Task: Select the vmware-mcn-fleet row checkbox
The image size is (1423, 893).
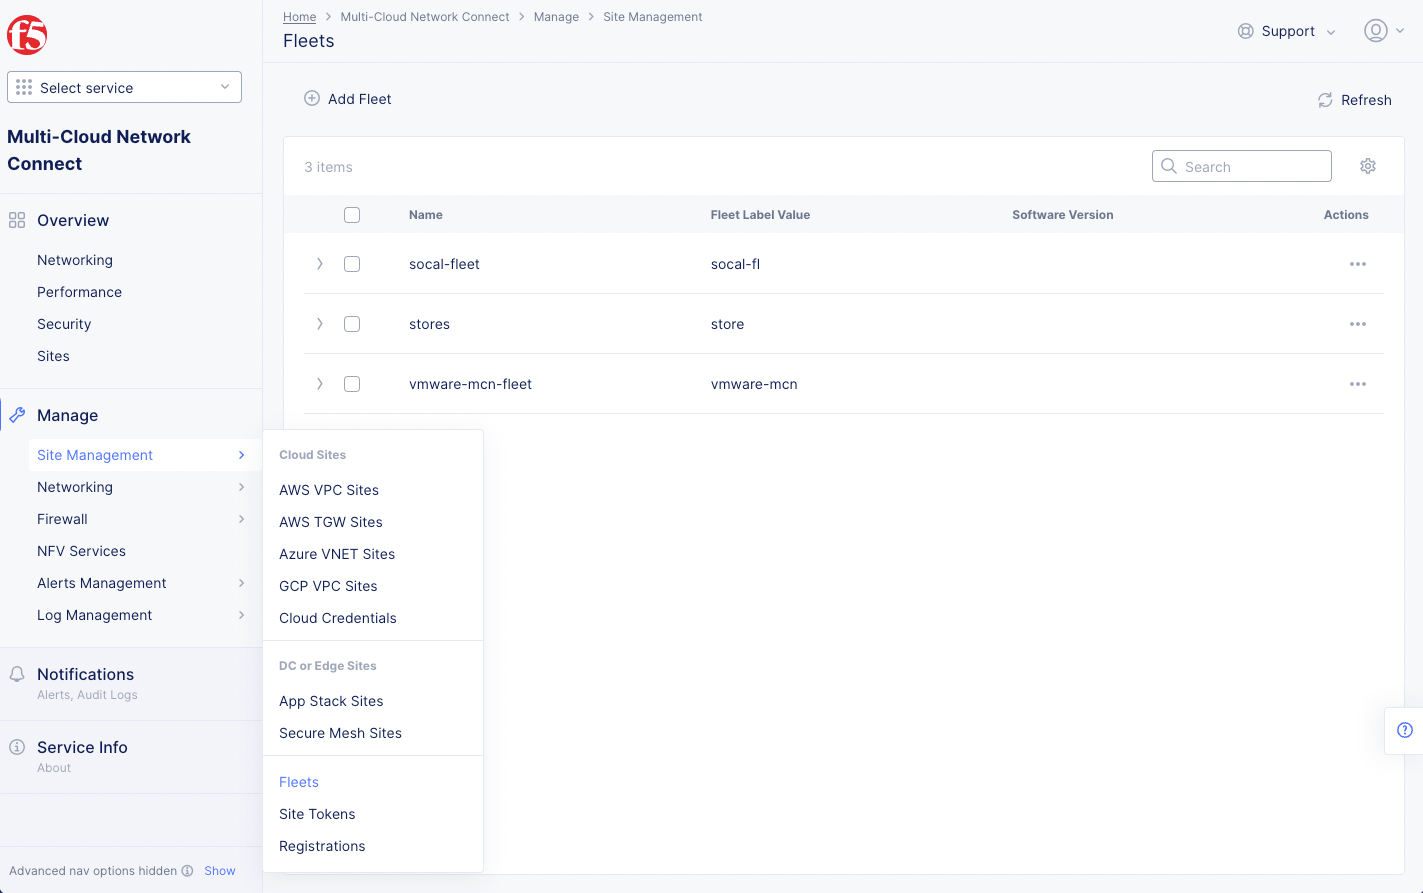Action: (352, 384)
